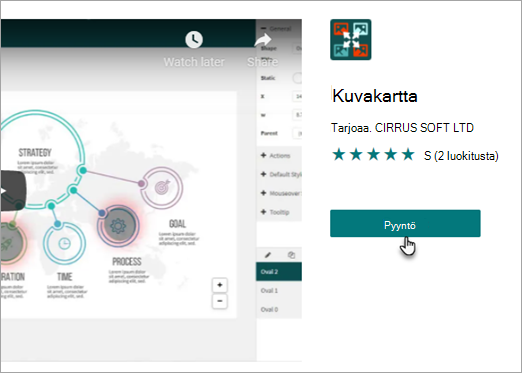The image size is (522, 373).
Task: Click Tarjoaa CIRRUS SOFT LTD text
Action: pos(402,128)
